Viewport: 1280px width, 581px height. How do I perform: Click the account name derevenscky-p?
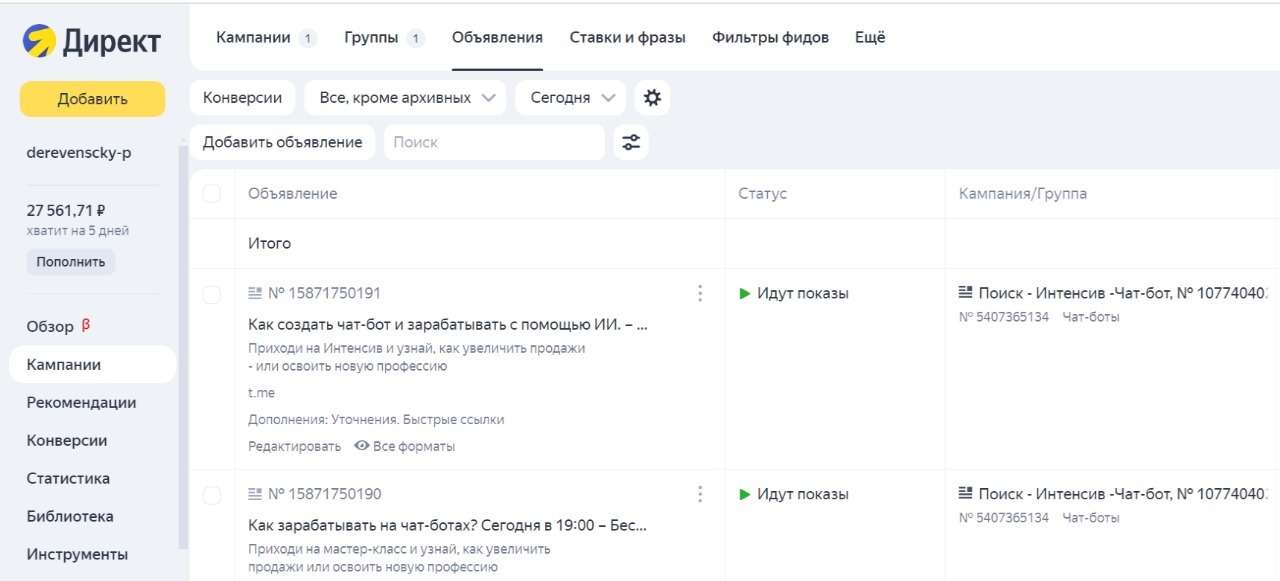point(79,153)
